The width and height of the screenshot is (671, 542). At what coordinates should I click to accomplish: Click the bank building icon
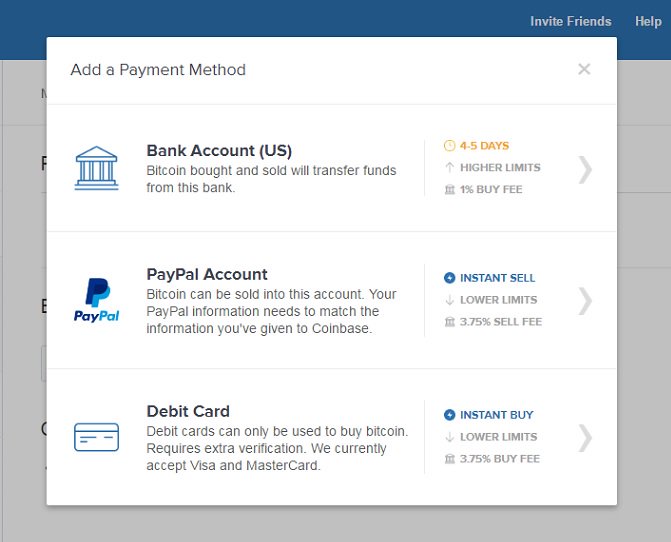pos(96,168)
